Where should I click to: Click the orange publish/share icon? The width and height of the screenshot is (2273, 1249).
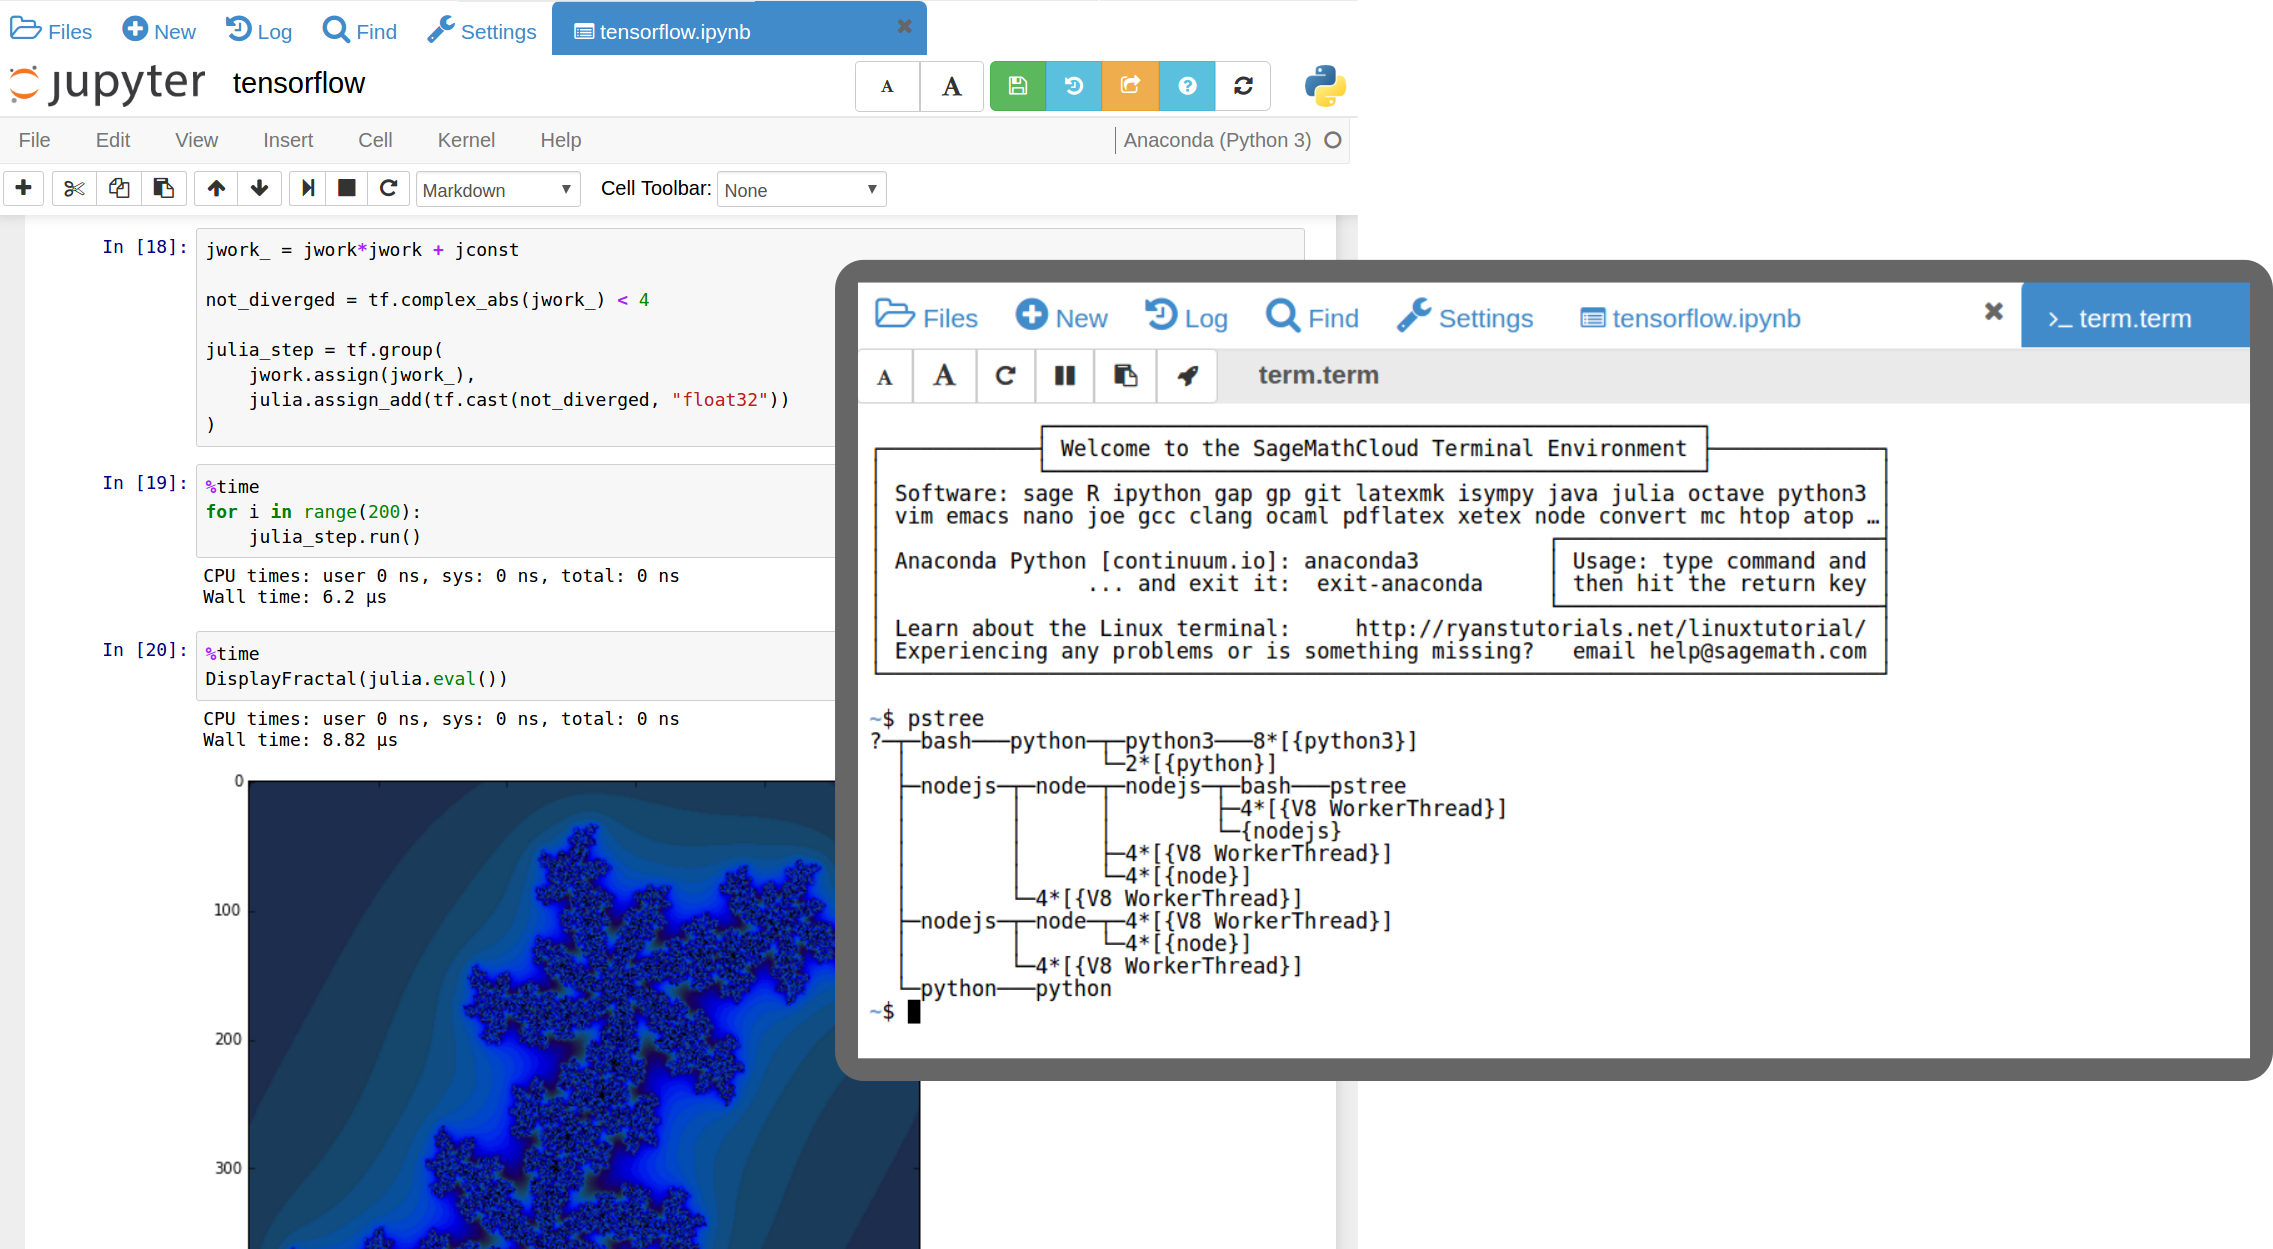tap(1130, 86)
